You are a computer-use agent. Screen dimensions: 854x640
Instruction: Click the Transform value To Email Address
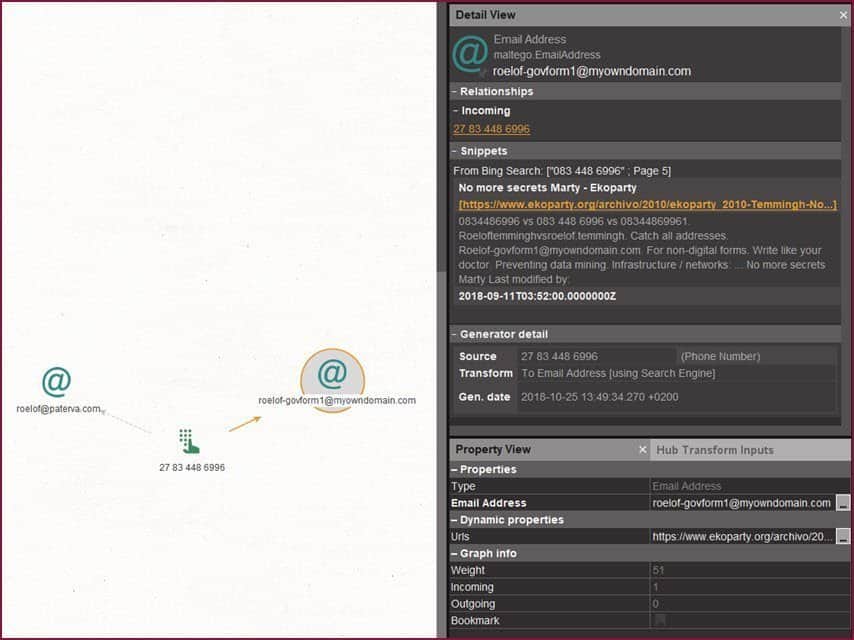point(618,373)
